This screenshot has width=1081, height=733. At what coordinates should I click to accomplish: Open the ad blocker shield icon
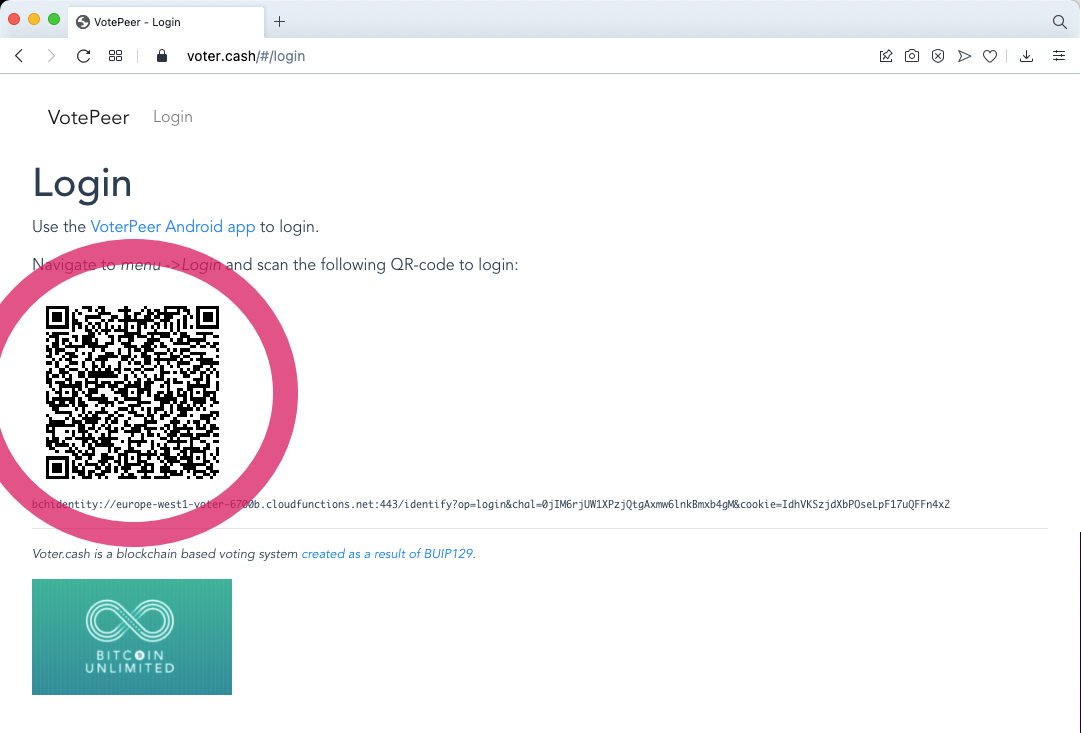pos(938,56)
